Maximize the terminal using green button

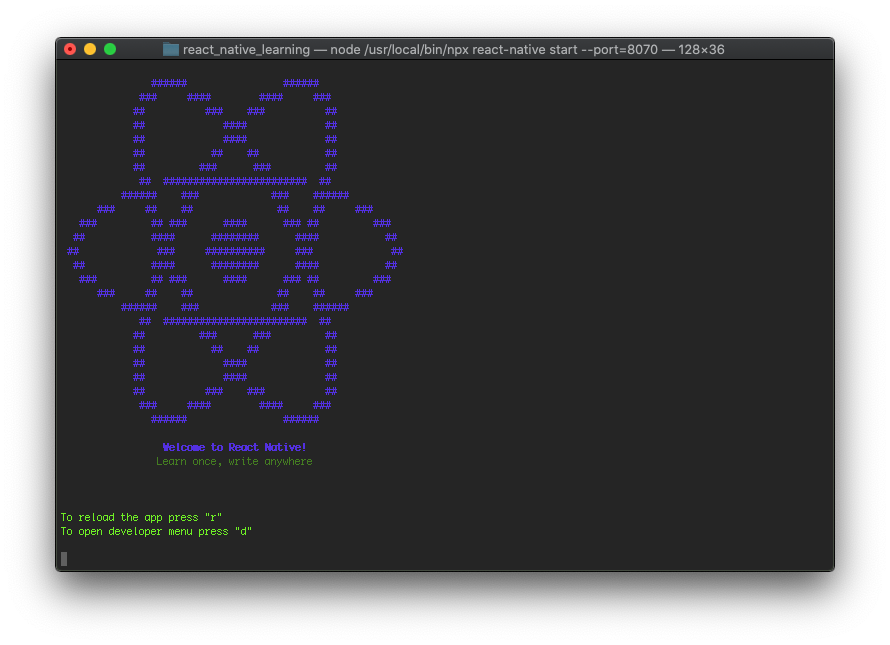pos(110,49)
